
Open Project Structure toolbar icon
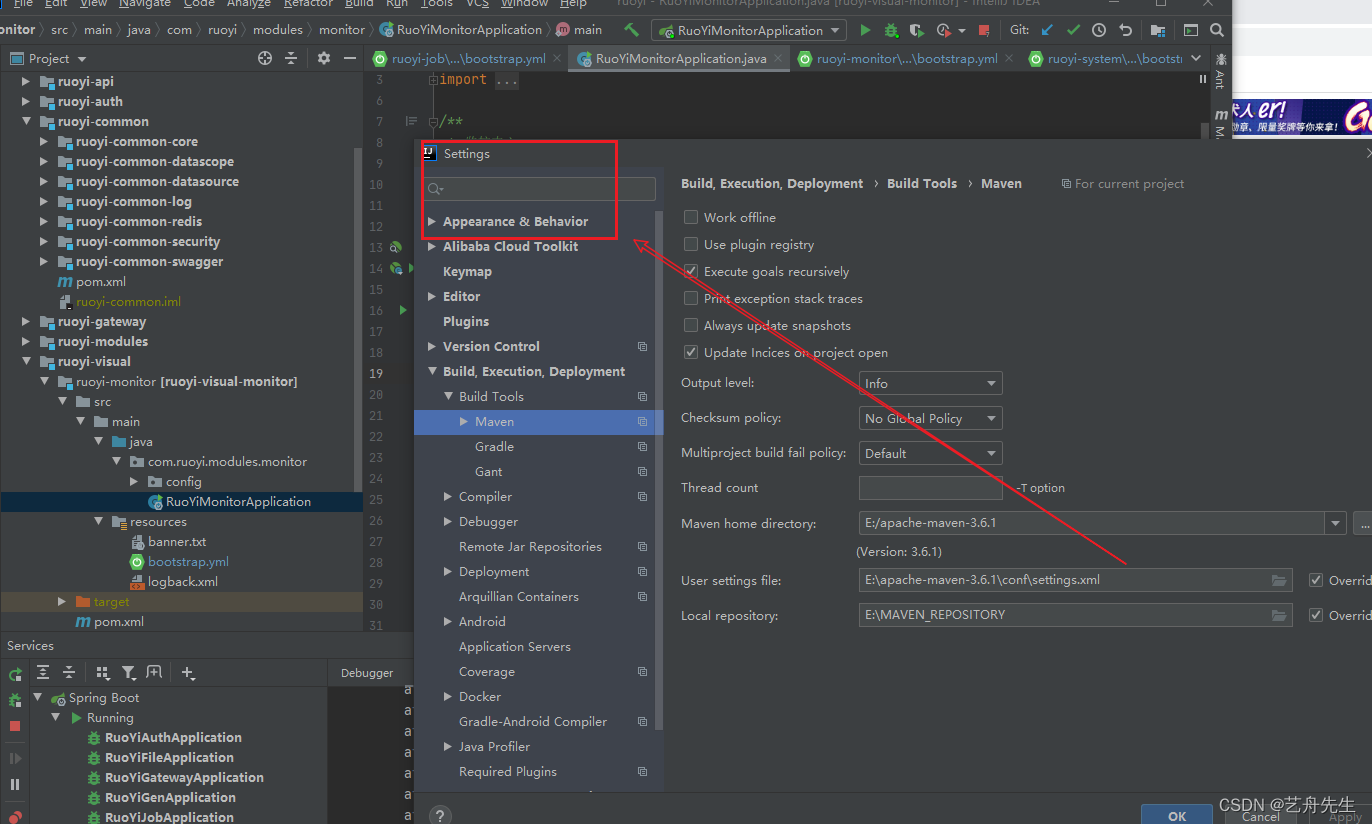[1158, 30]
